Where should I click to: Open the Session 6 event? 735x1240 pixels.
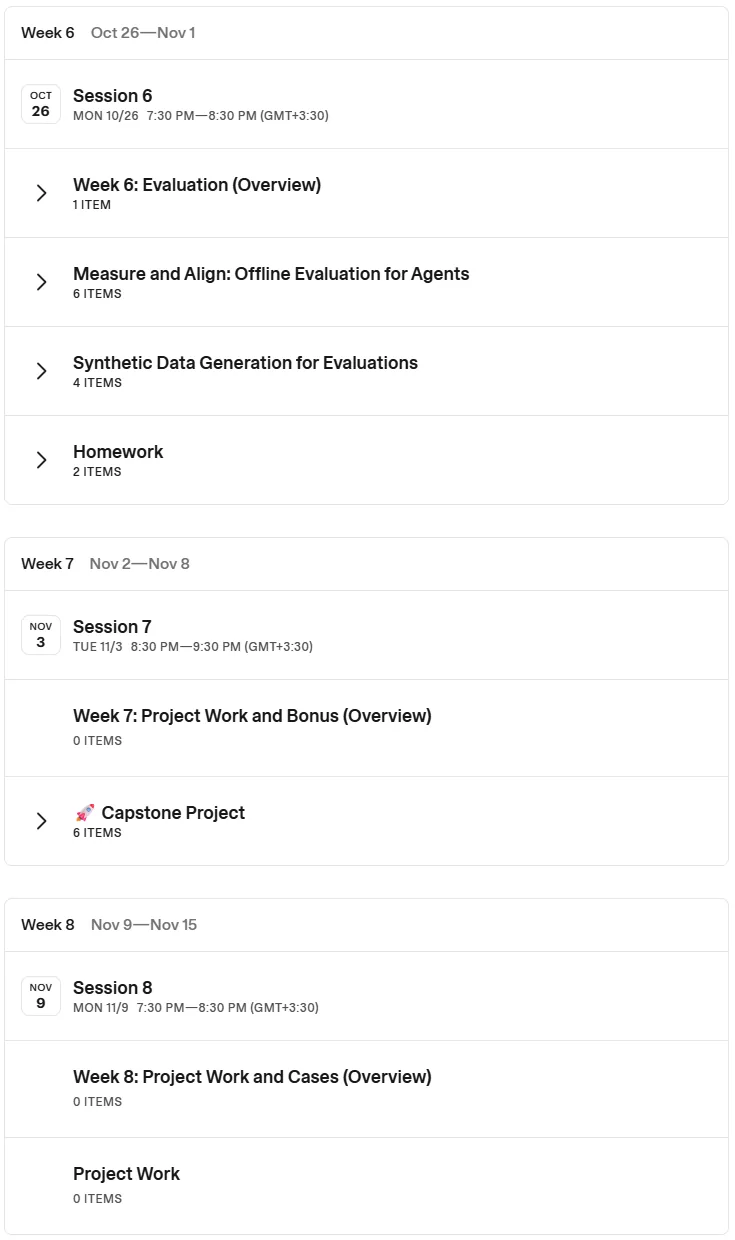pyautogui.click(x=367, y=104)
